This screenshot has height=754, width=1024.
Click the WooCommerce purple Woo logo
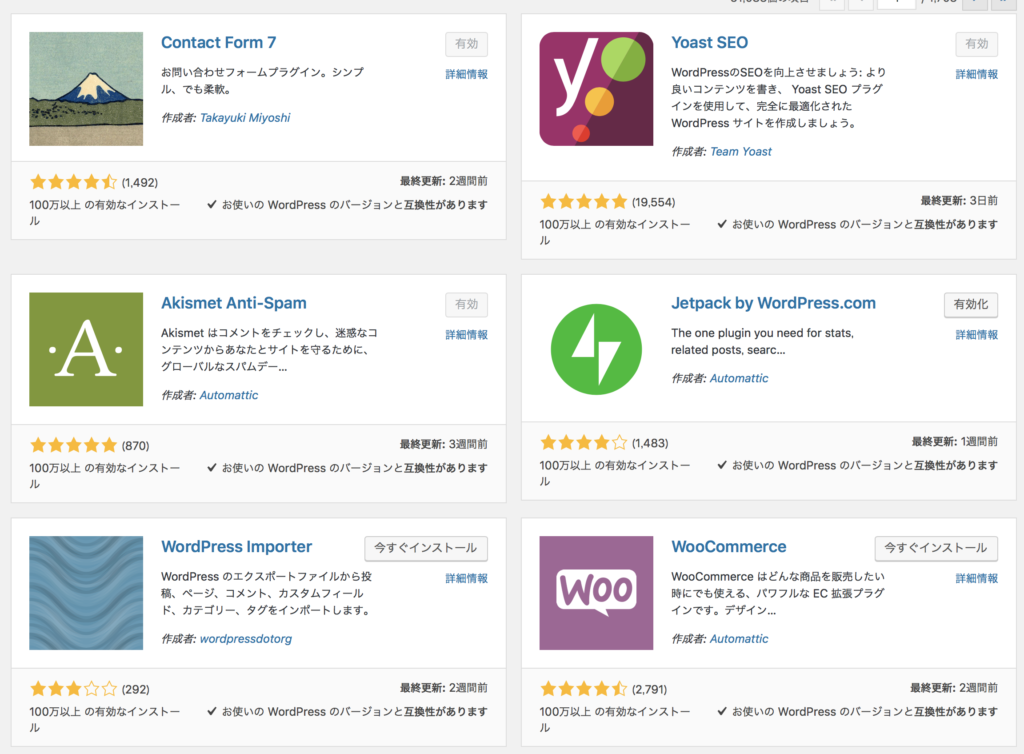[596, 593]
